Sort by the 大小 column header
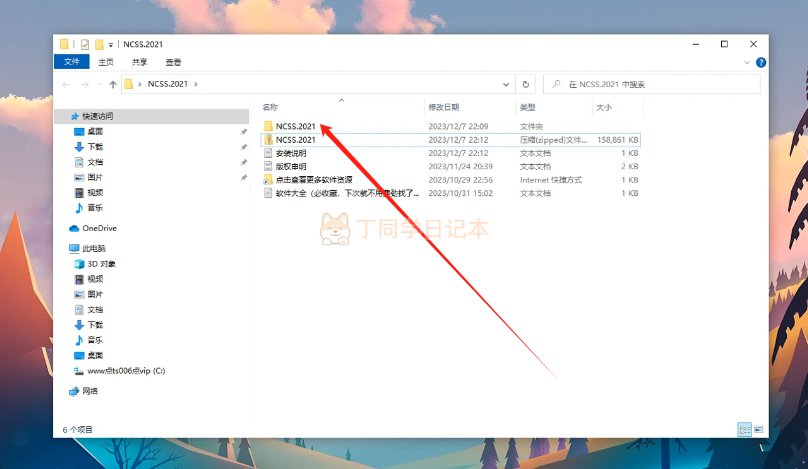 (x=604, y=107)
